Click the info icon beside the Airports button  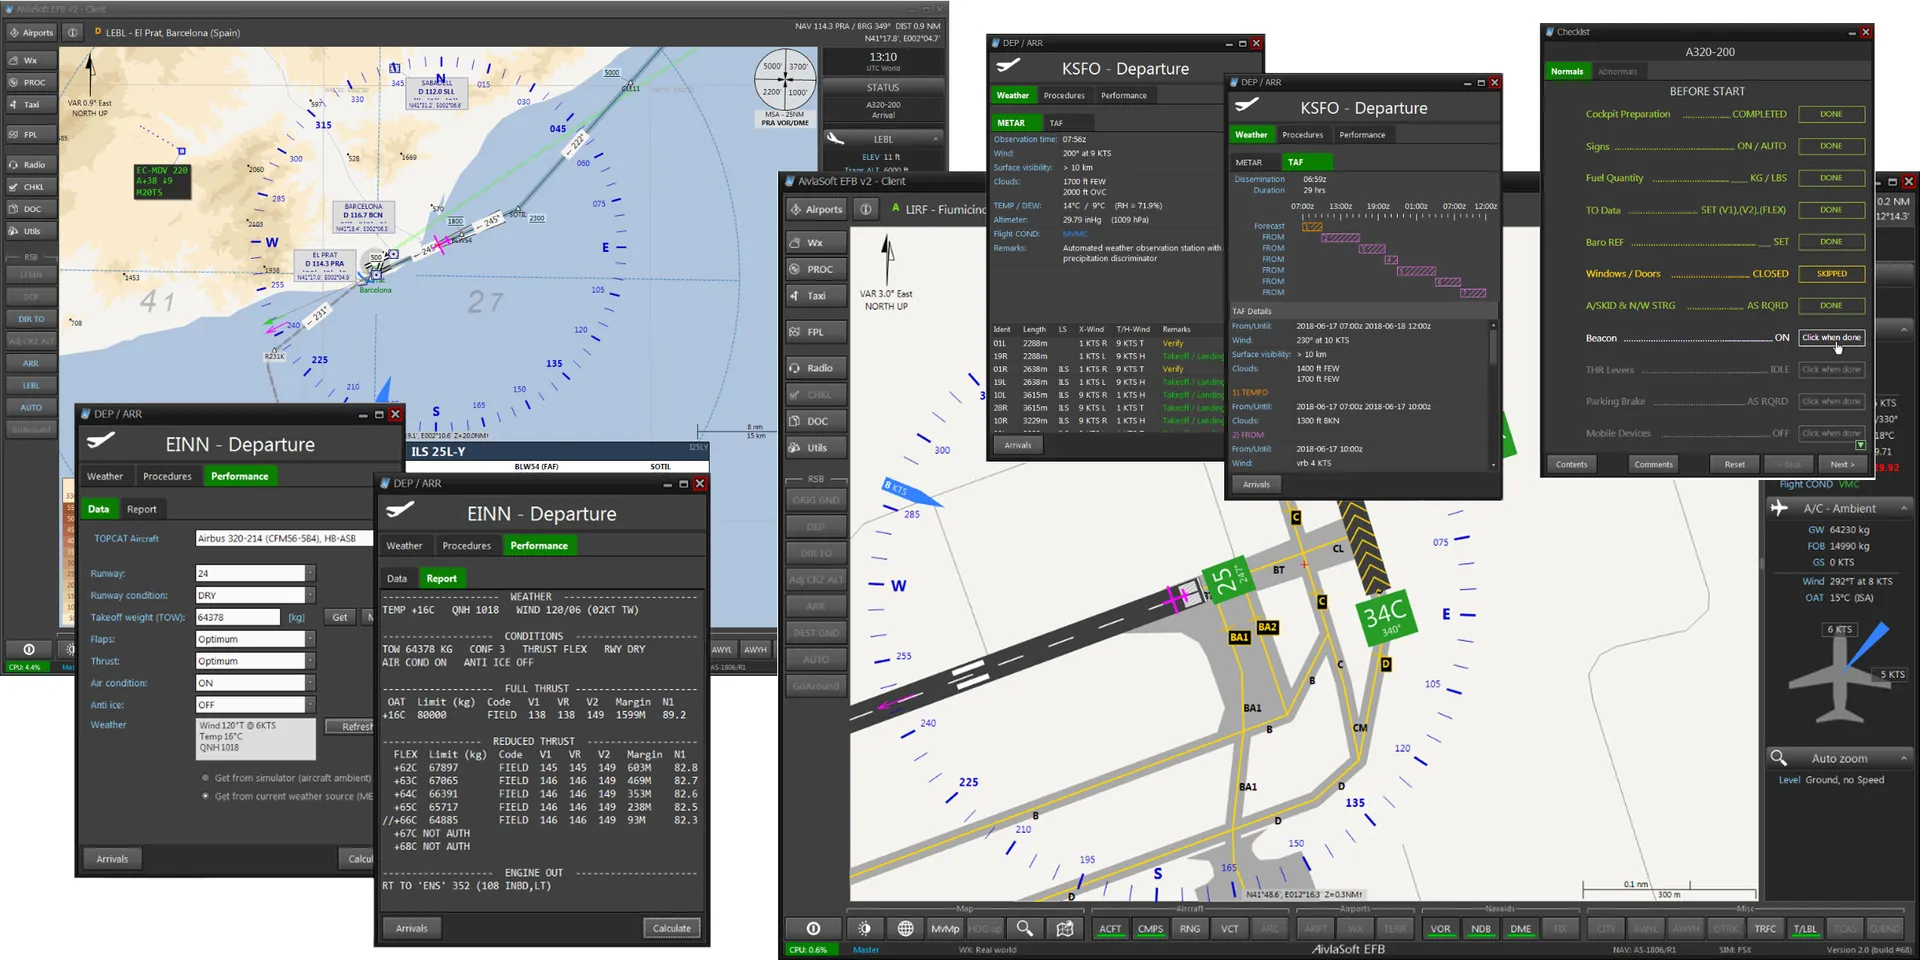coord(866,209)
